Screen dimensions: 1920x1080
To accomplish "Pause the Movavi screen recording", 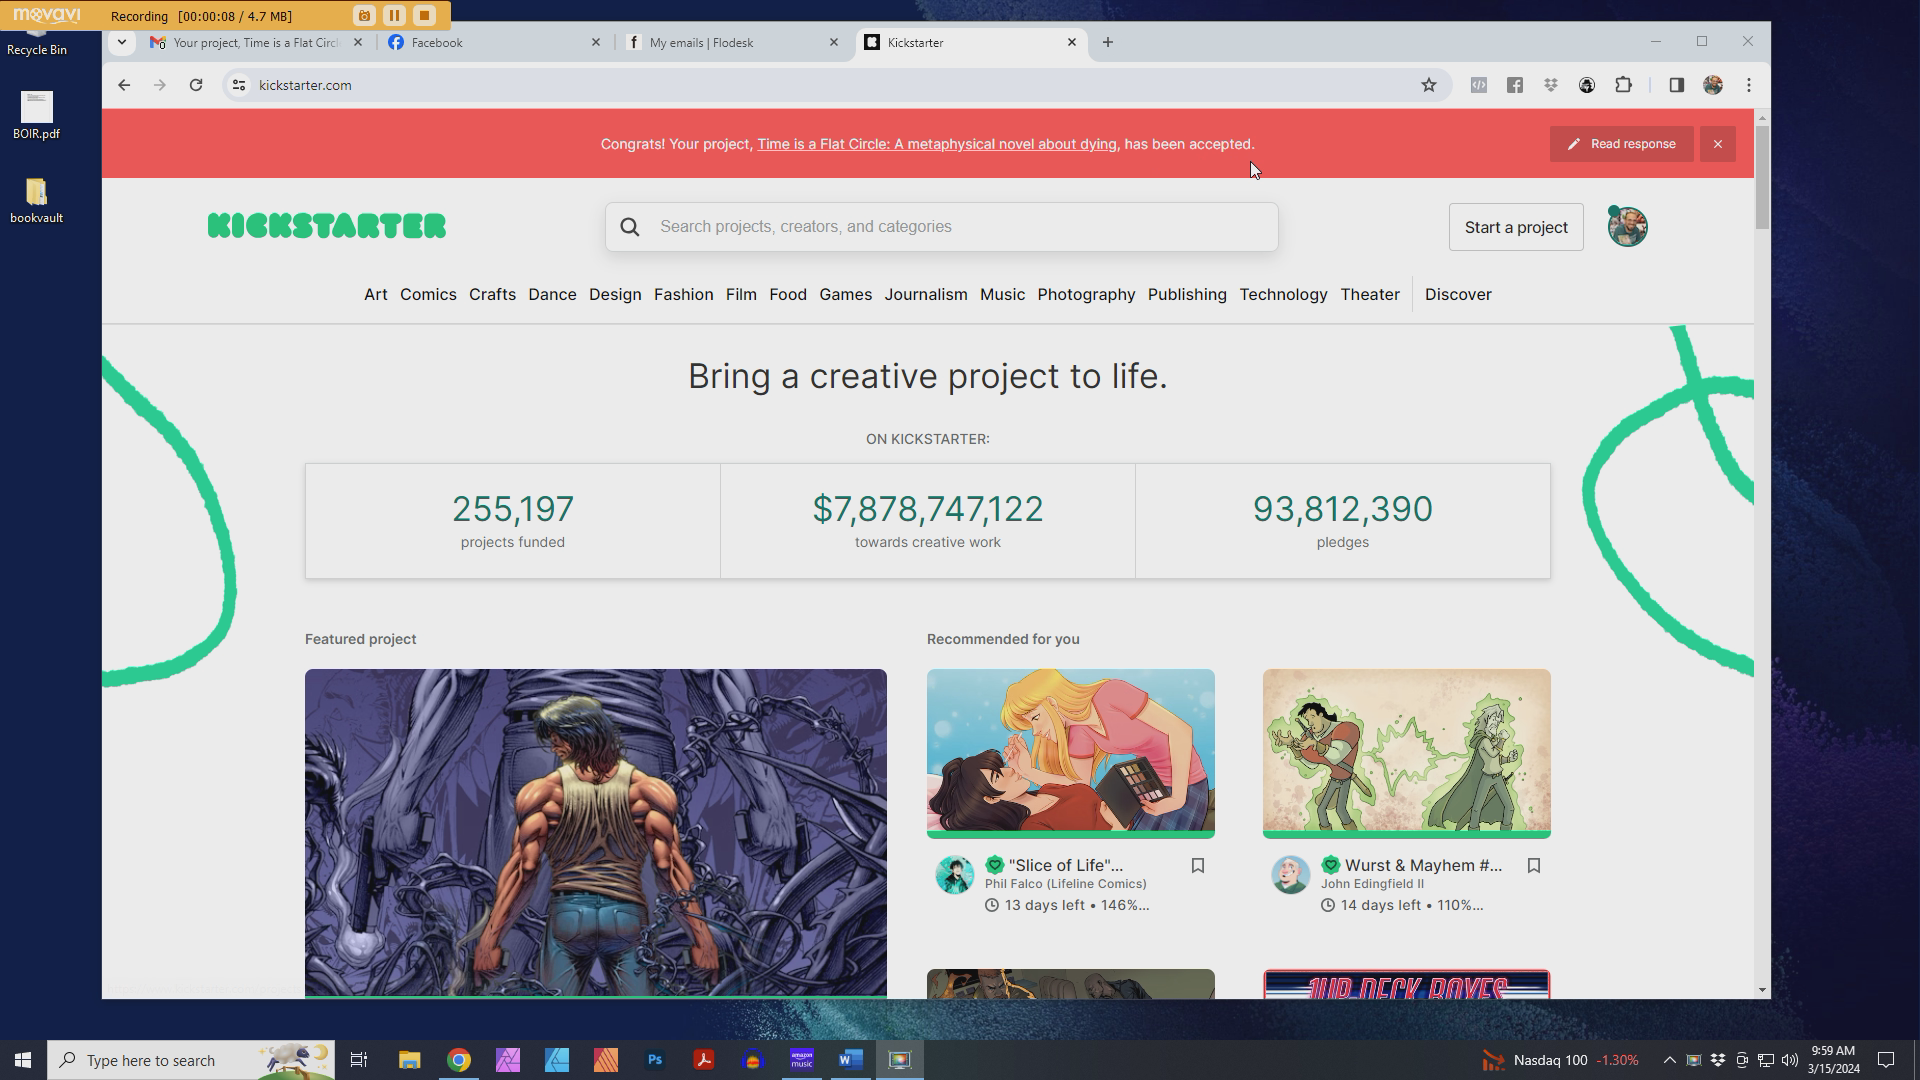I will (x=394, y=15).
